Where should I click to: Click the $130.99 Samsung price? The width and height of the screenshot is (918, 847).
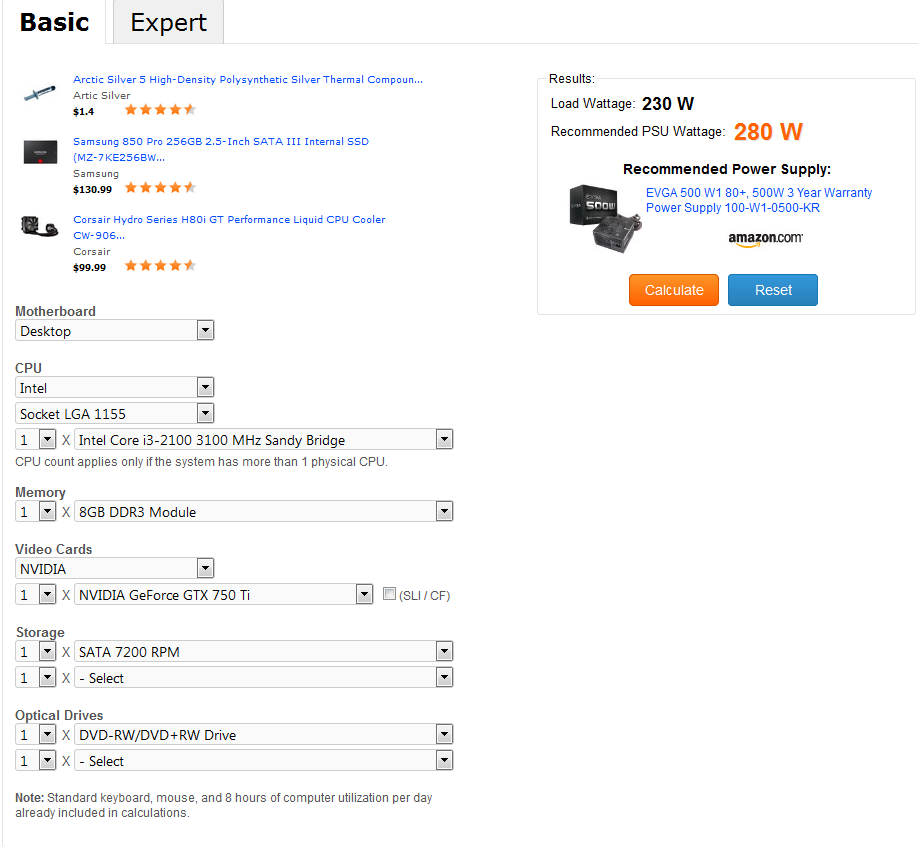pyautogui.click(x=93, y=190)
